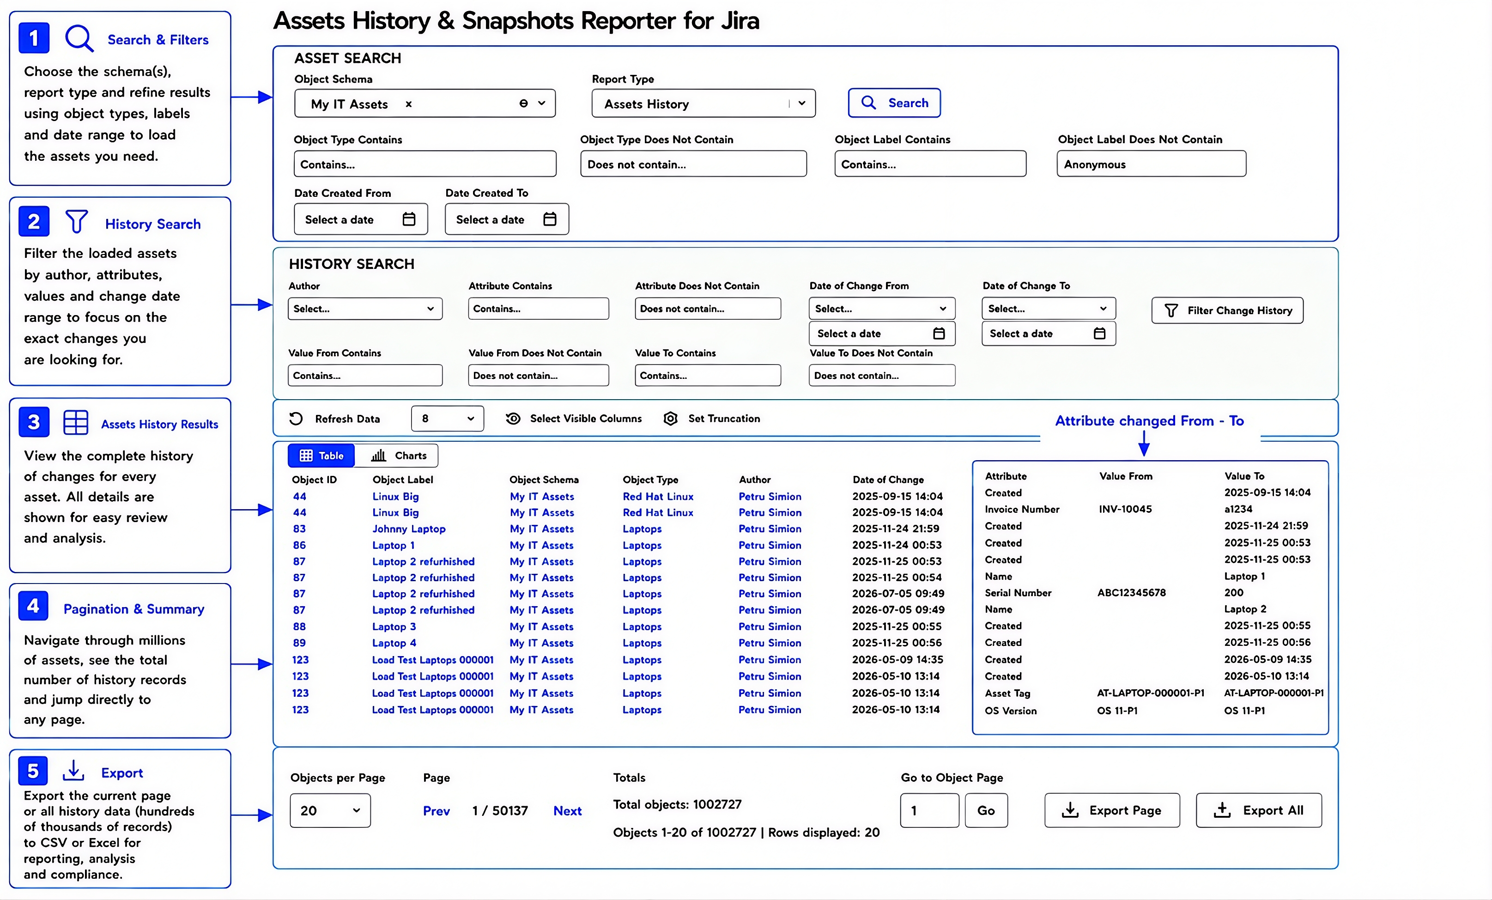Open the Author select dropdown
Image resolution: width=1492 pixels, height=900 pixels.
[365, 309]
